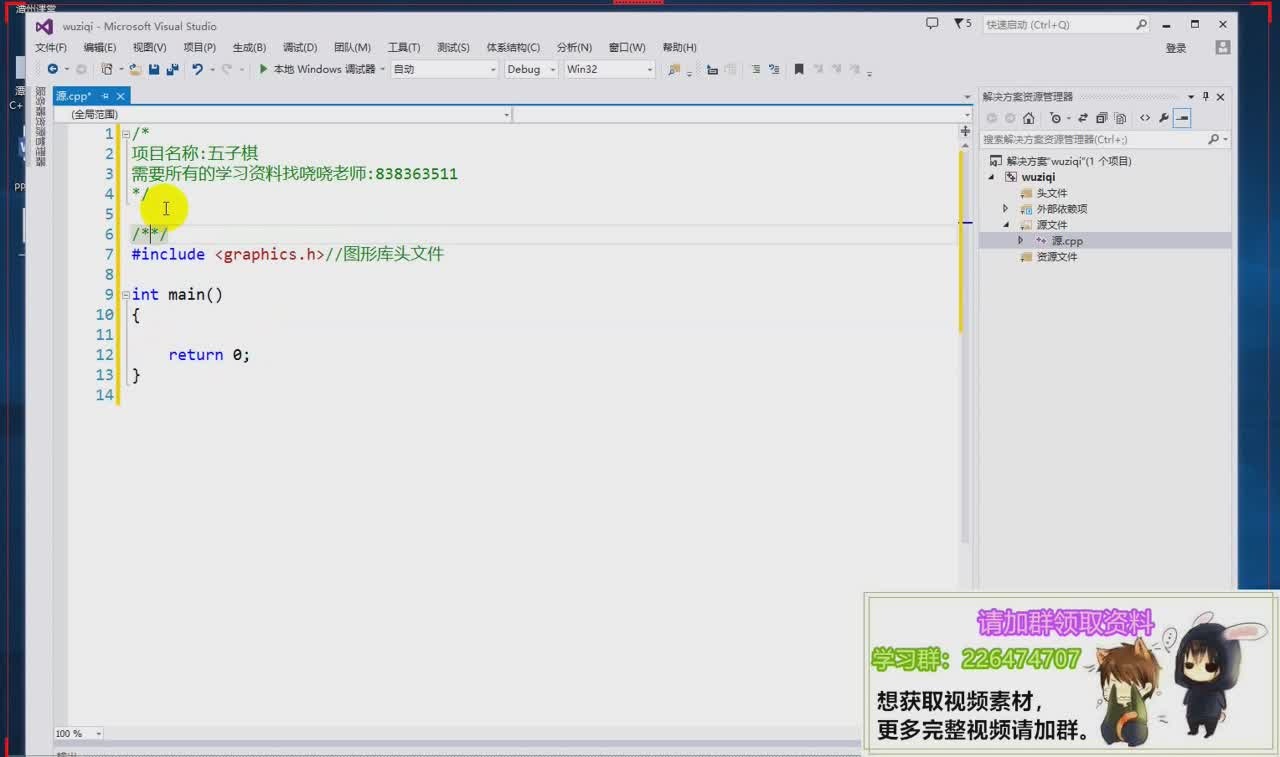
Task: Click the Visual Studio logo in title bar
Action: [x=44, y=26]
